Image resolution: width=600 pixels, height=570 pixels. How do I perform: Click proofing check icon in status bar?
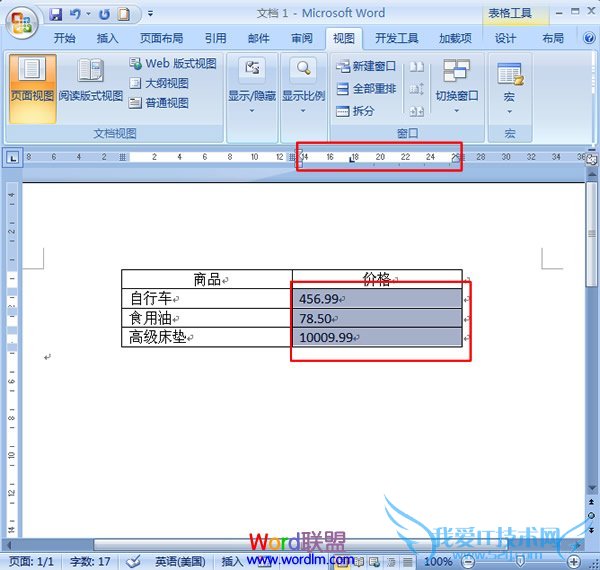pyautogui.click(x=134, y=561)
